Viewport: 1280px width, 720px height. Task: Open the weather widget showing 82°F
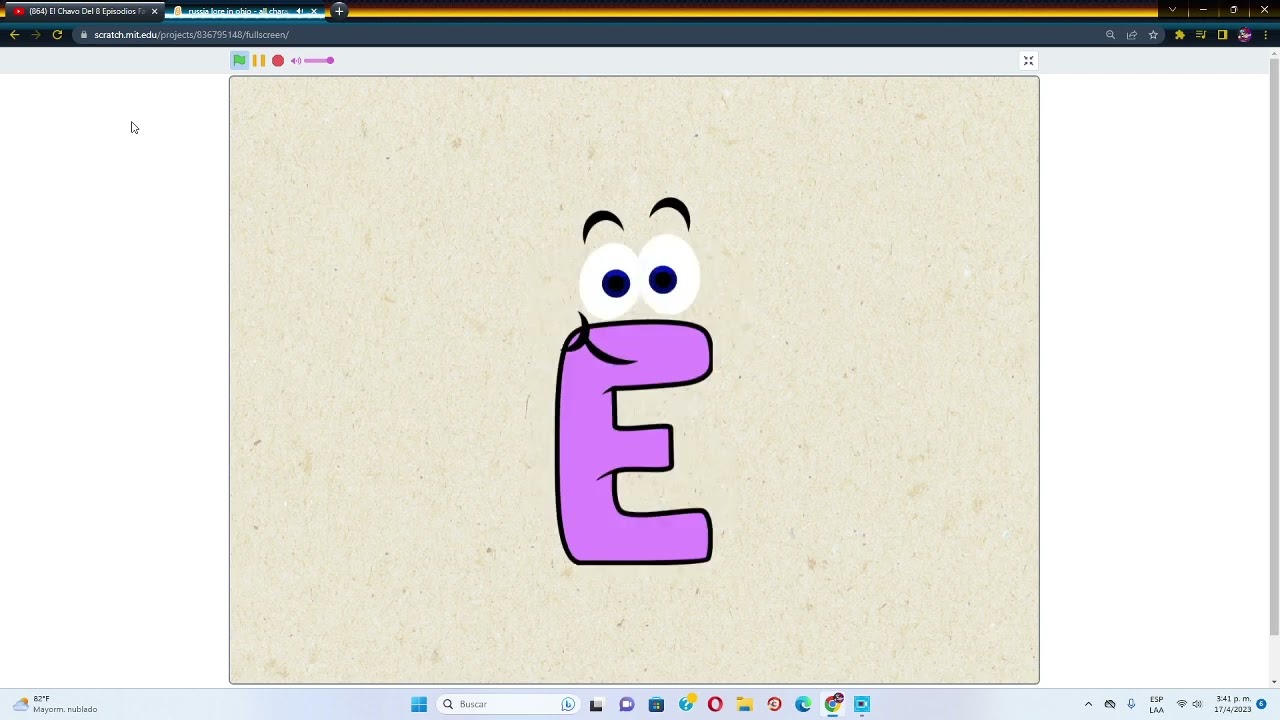56,704
